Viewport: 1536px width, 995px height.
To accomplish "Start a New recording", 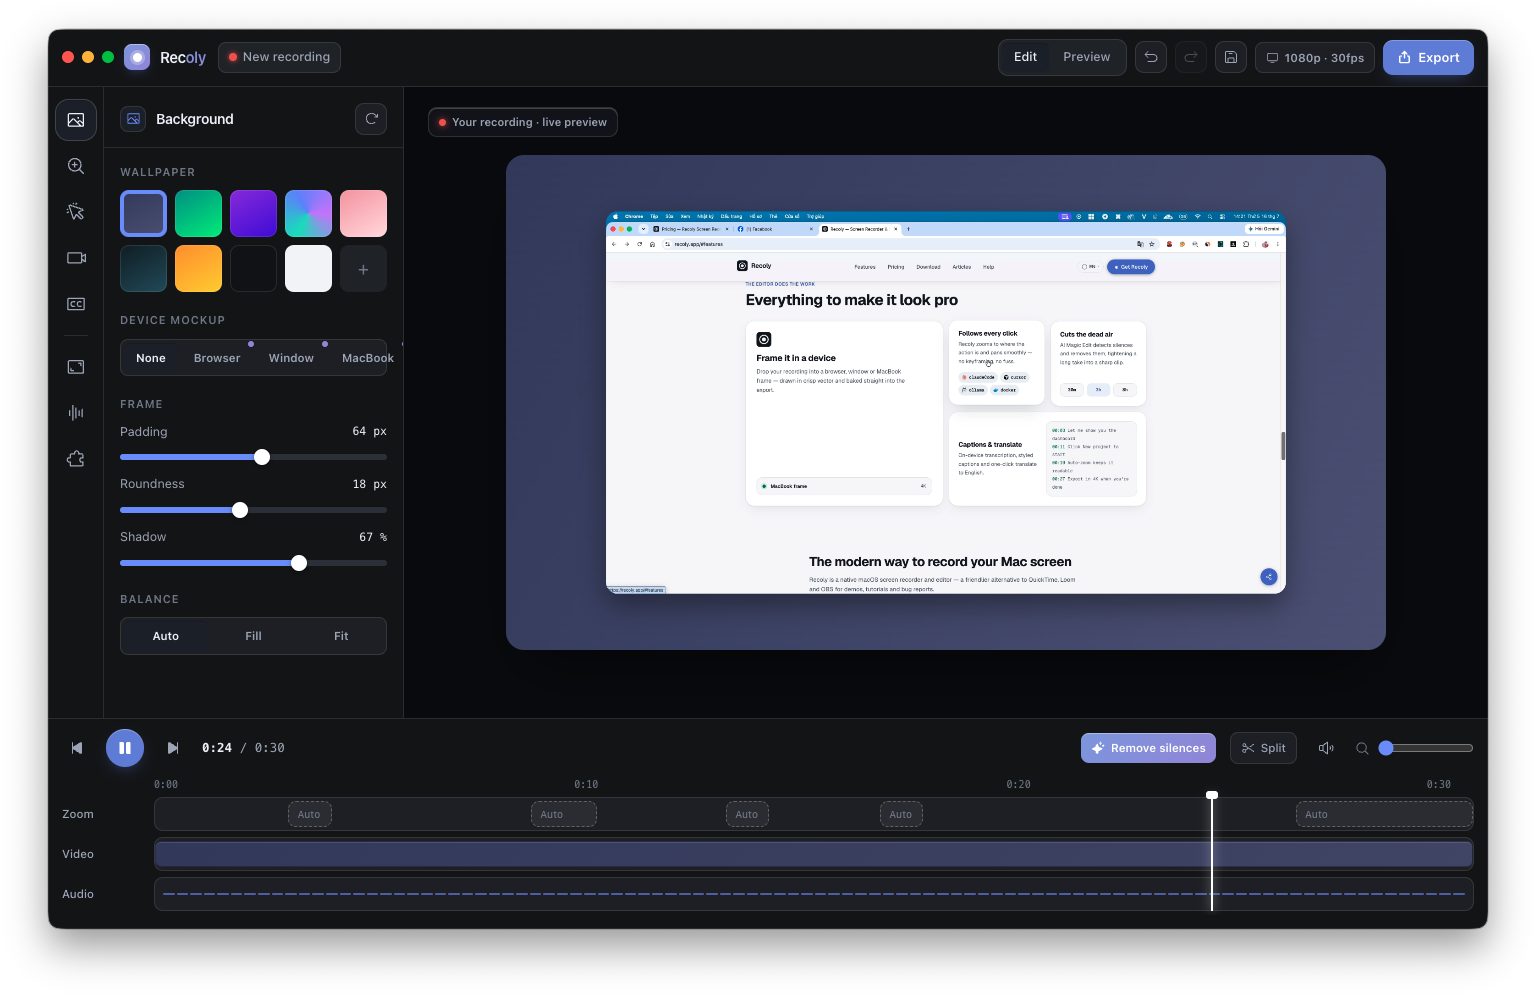I will 279,57.
